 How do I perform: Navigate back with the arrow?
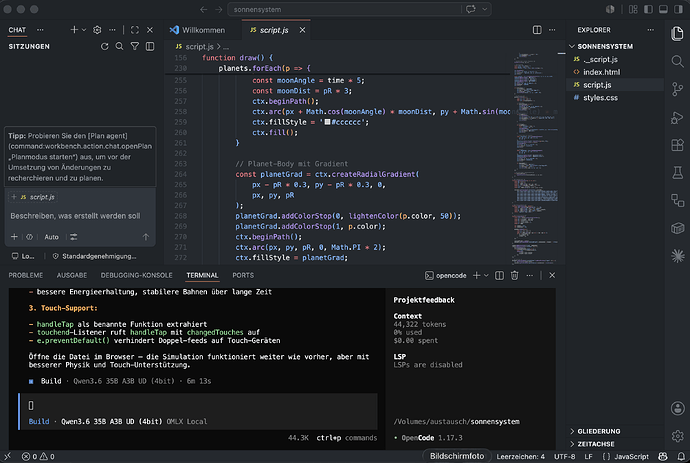tap(203, 9)
